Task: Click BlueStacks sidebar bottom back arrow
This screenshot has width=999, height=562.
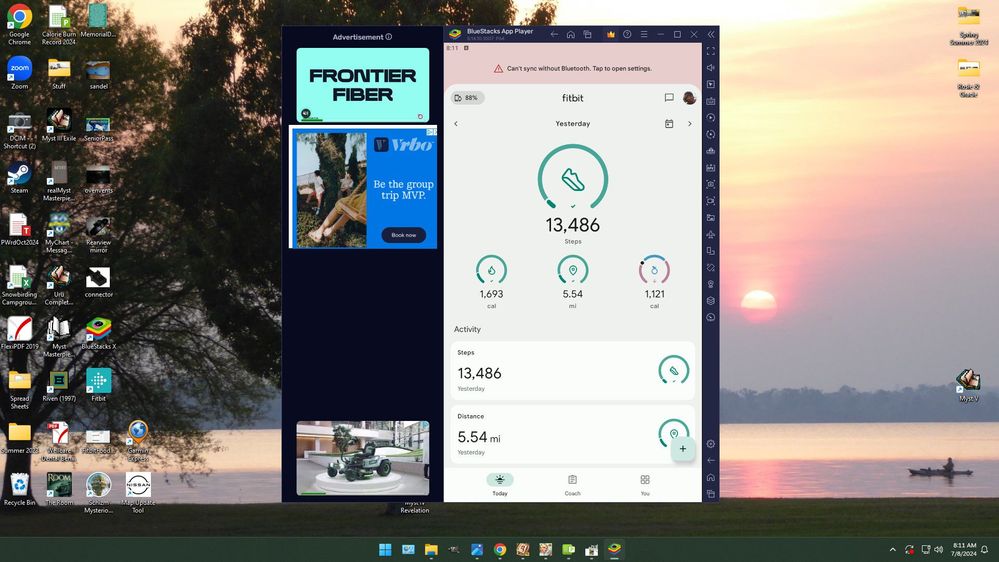Action: coord(711,460)
